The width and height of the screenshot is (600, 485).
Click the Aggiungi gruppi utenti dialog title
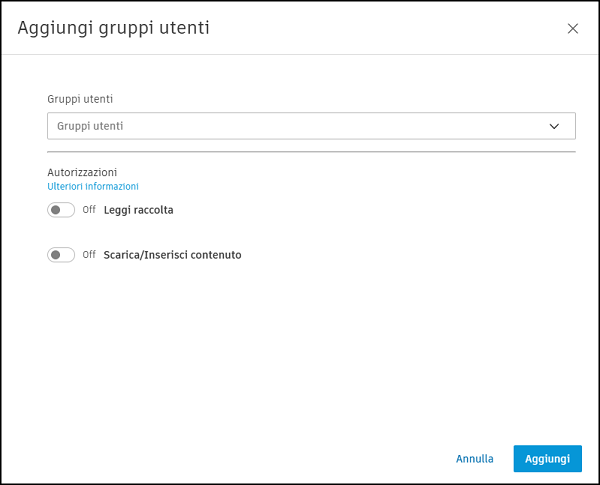coord(113,28)
